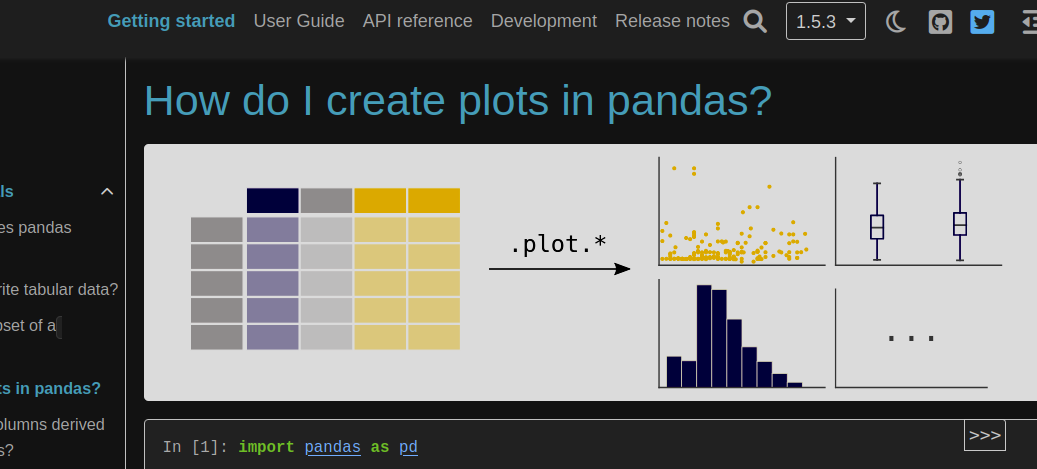This screenshot has height=469, width=1037.
Task: Click the 'How do I create plots in pandas?' heading
Action: [458, 101]
